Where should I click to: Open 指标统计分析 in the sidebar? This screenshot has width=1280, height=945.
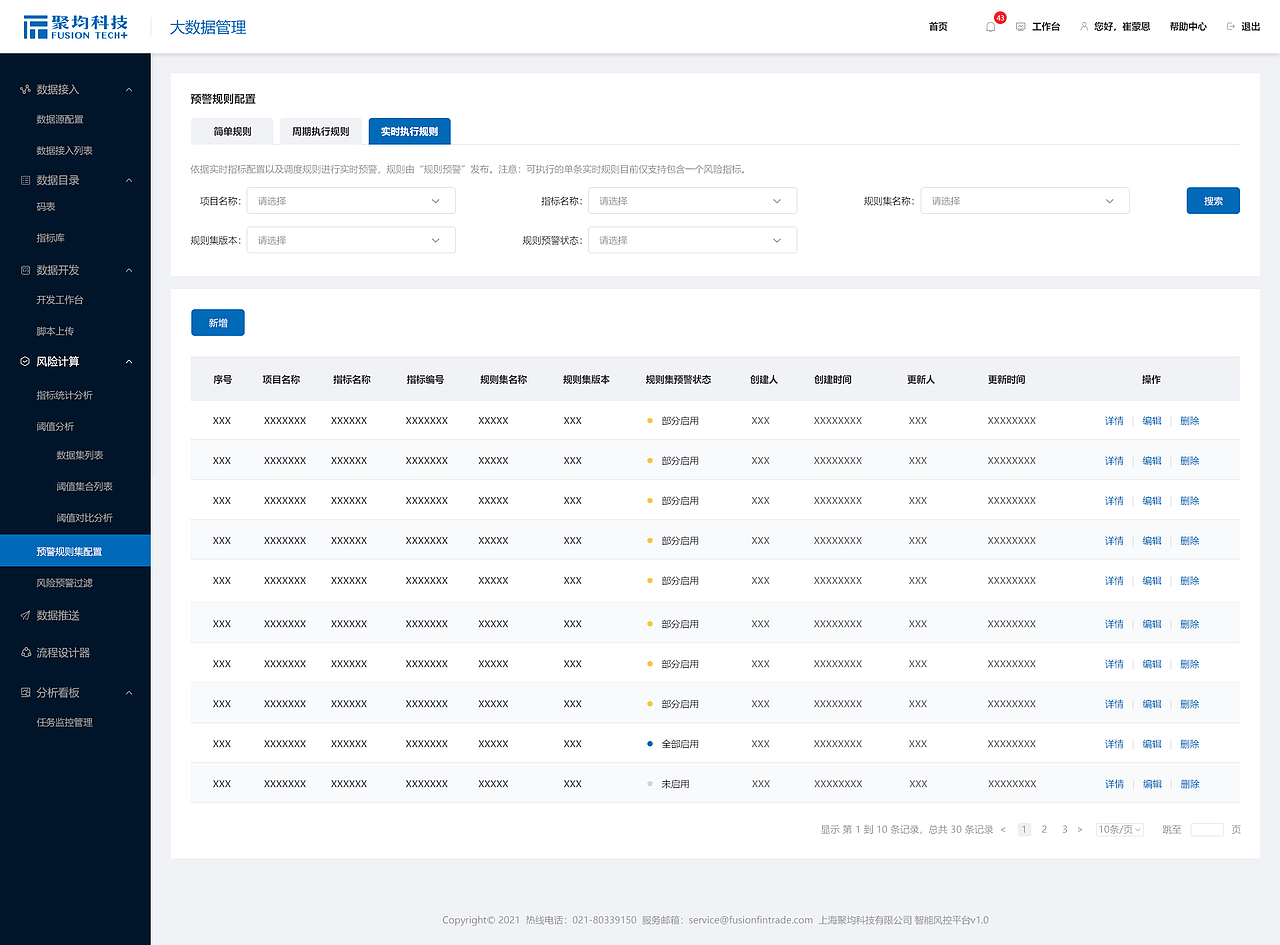[x=65, y=395]
